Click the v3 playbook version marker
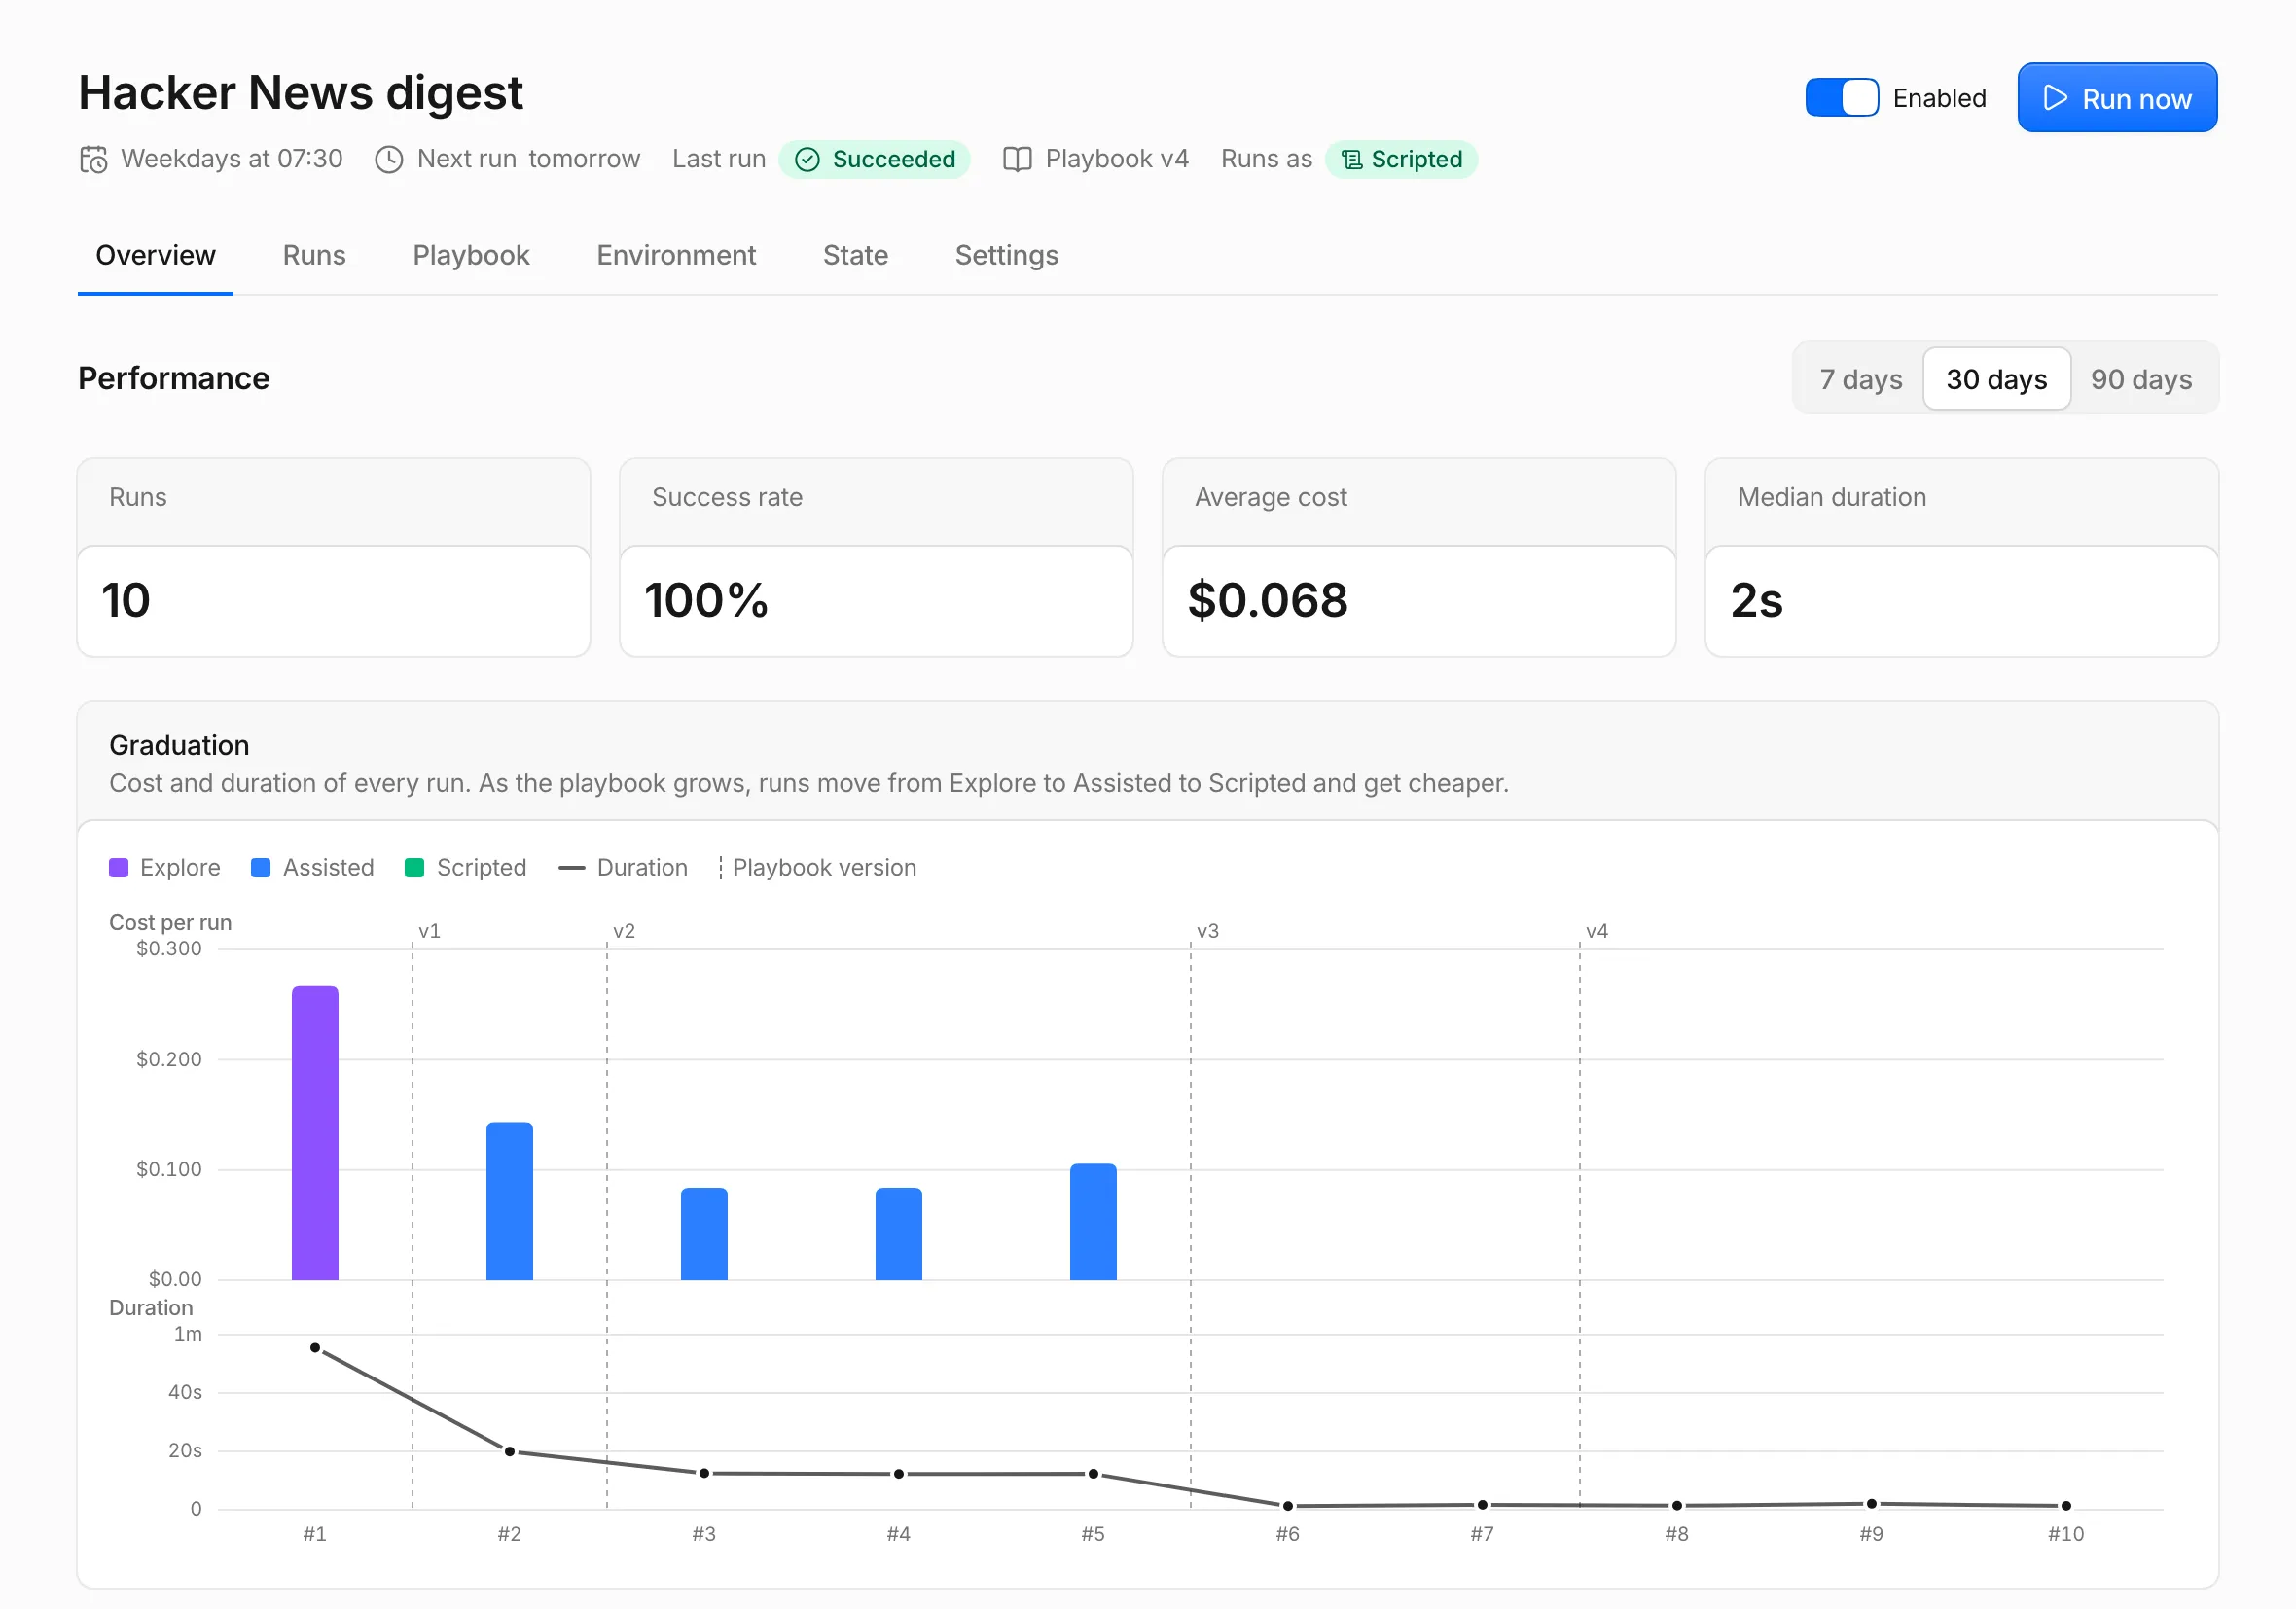The height and width of the screenshot is (1609, 2296). click(1208, 931)
